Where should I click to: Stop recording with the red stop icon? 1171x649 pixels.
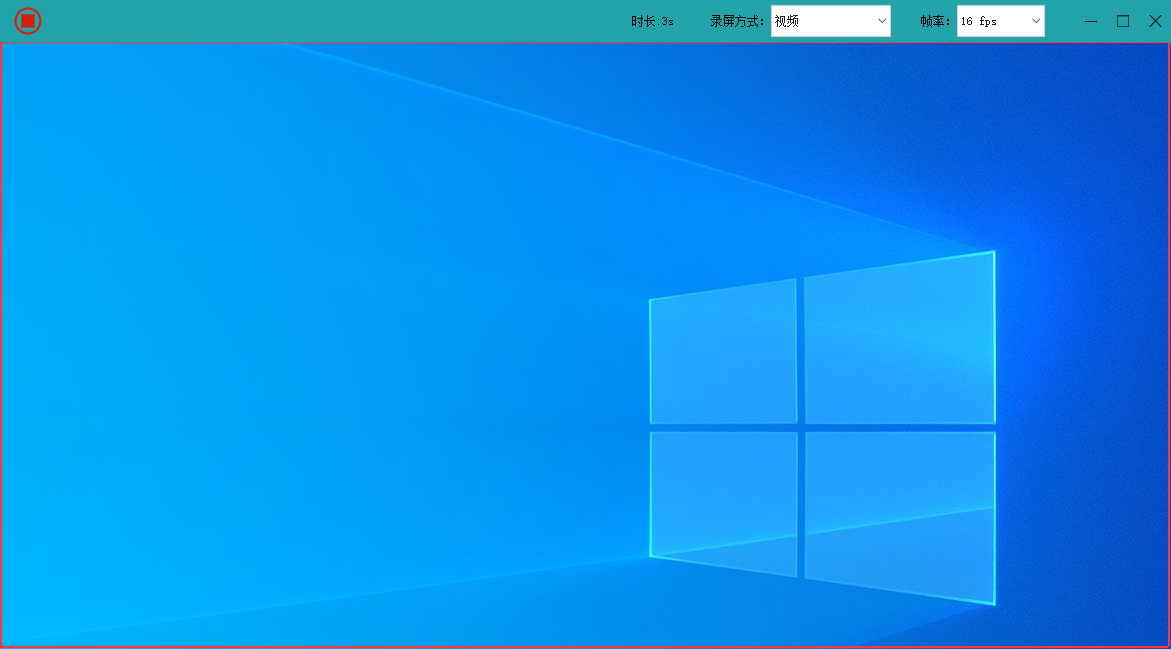[28, 21]
